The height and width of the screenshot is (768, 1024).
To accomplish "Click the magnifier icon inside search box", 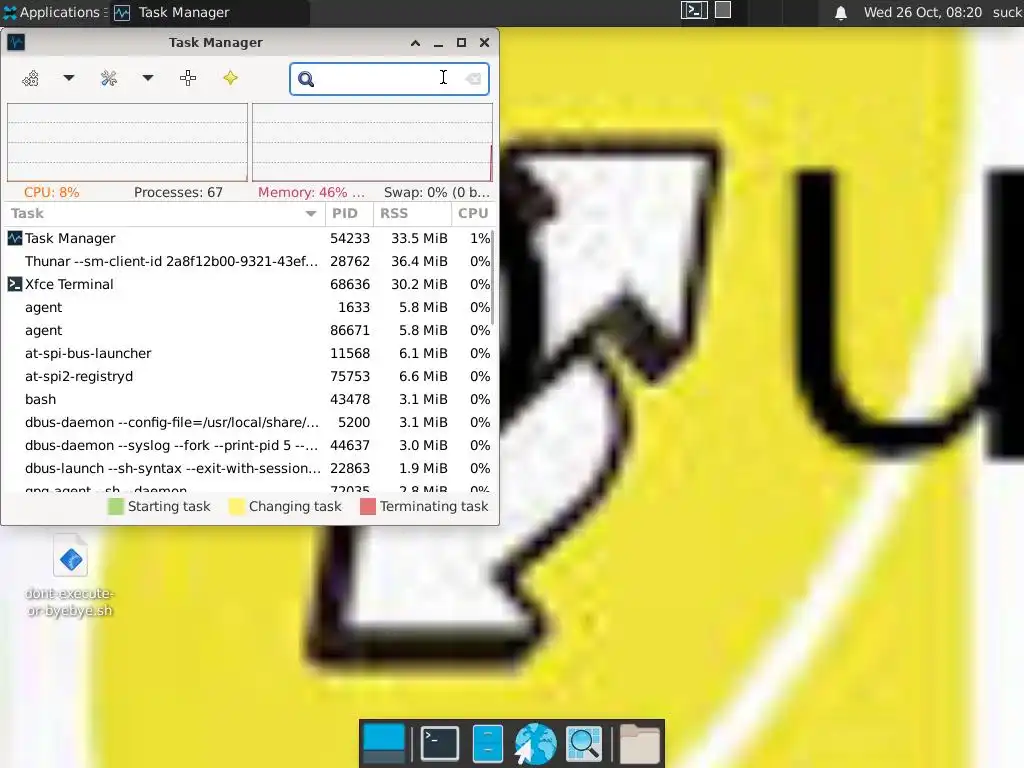I will coord(306,79).
